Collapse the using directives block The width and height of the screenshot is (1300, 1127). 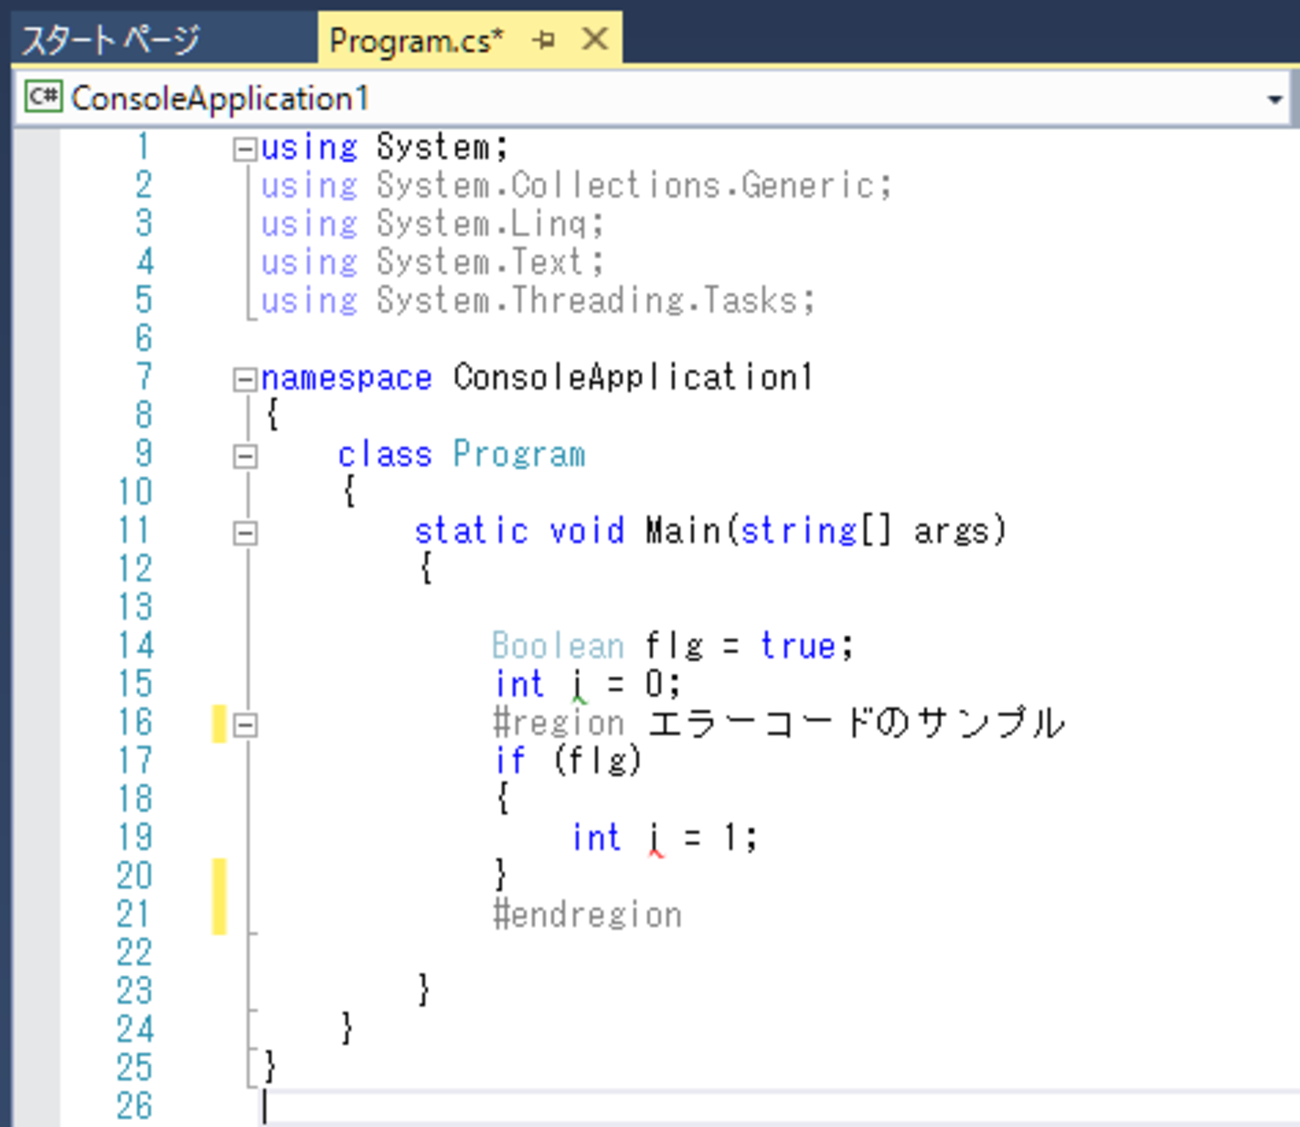pos(245,149)
